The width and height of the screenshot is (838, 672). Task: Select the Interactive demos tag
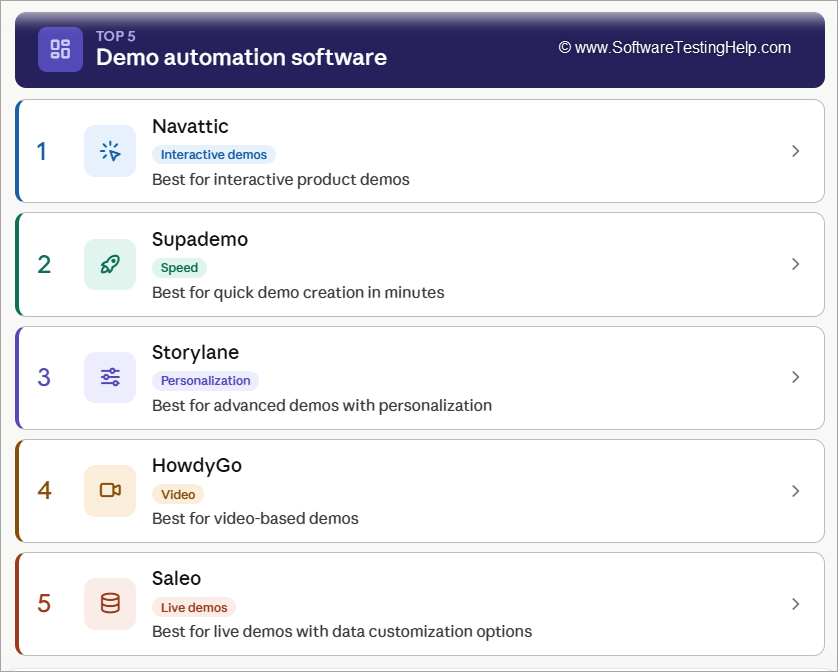214,155
